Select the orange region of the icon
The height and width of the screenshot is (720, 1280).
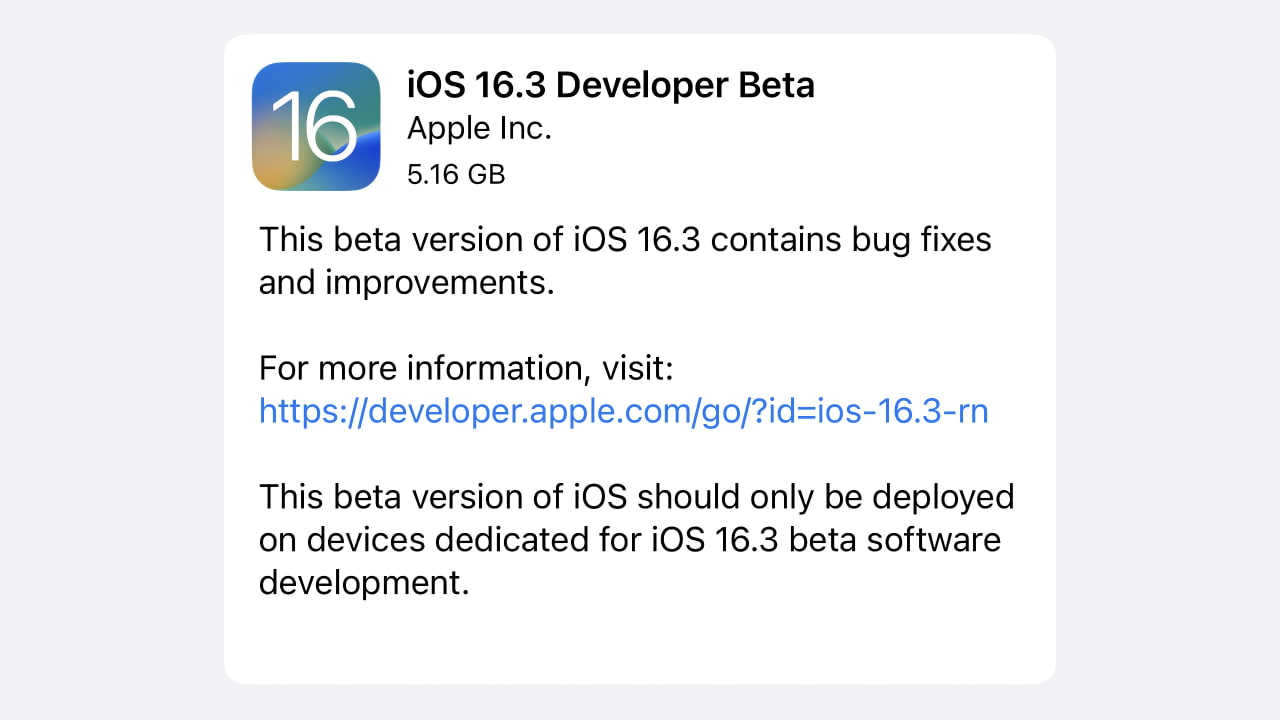(x=268, y=170)
